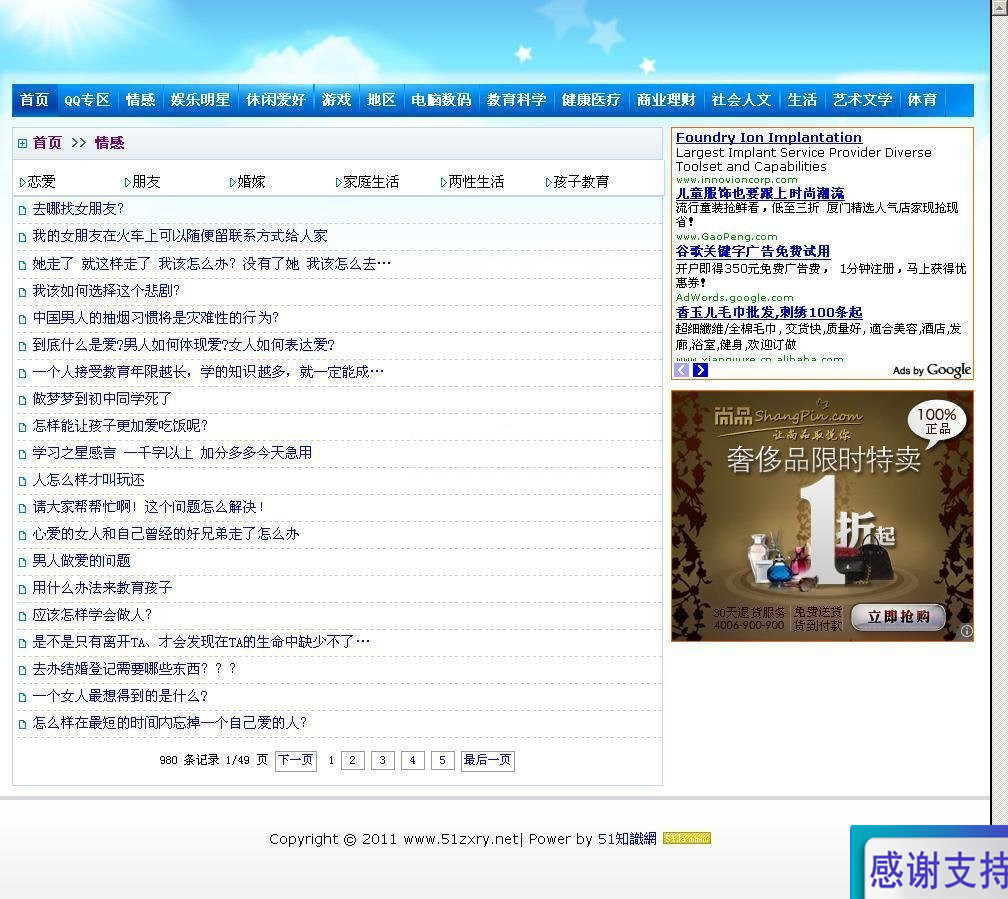Open question 一个女人最想得到的是什么?

coord(121,696)
